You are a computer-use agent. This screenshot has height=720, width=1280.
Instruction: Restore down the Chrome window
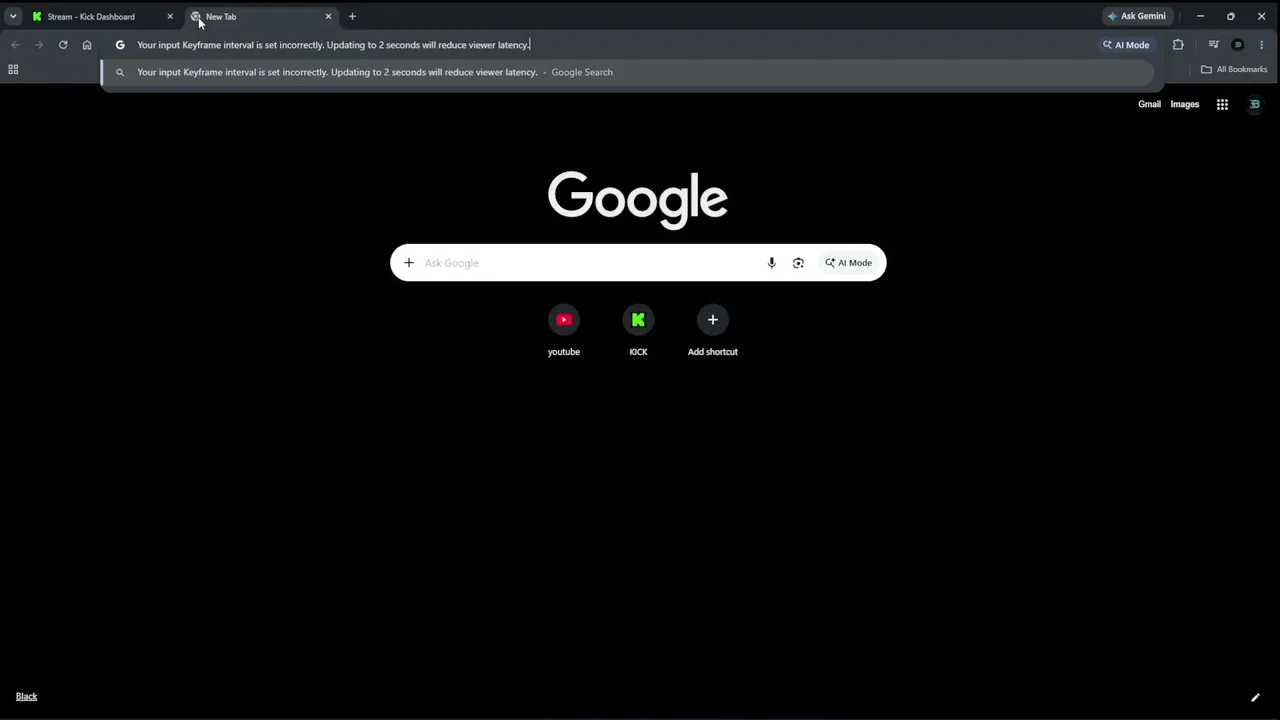1231,16
